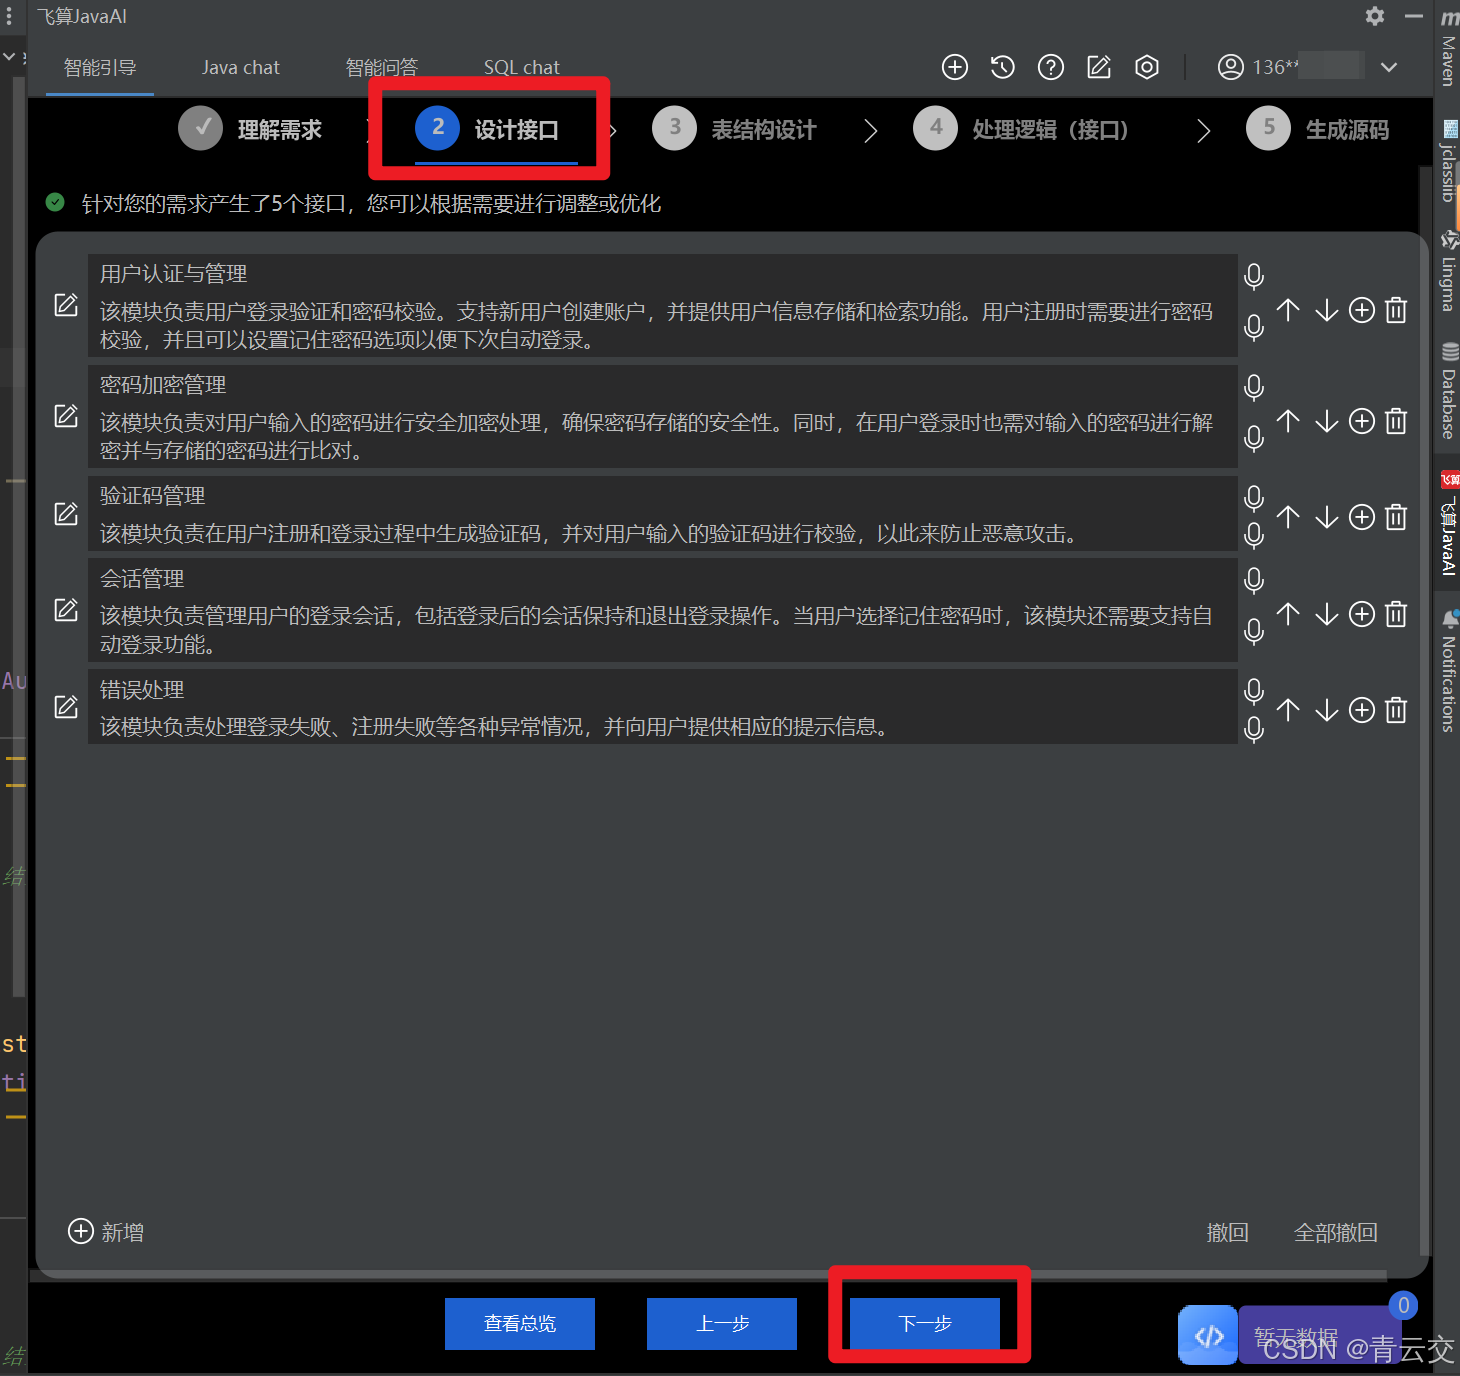Open the history clock icon
This screenshot has height=1376, width=1460.
(1003, 67)
